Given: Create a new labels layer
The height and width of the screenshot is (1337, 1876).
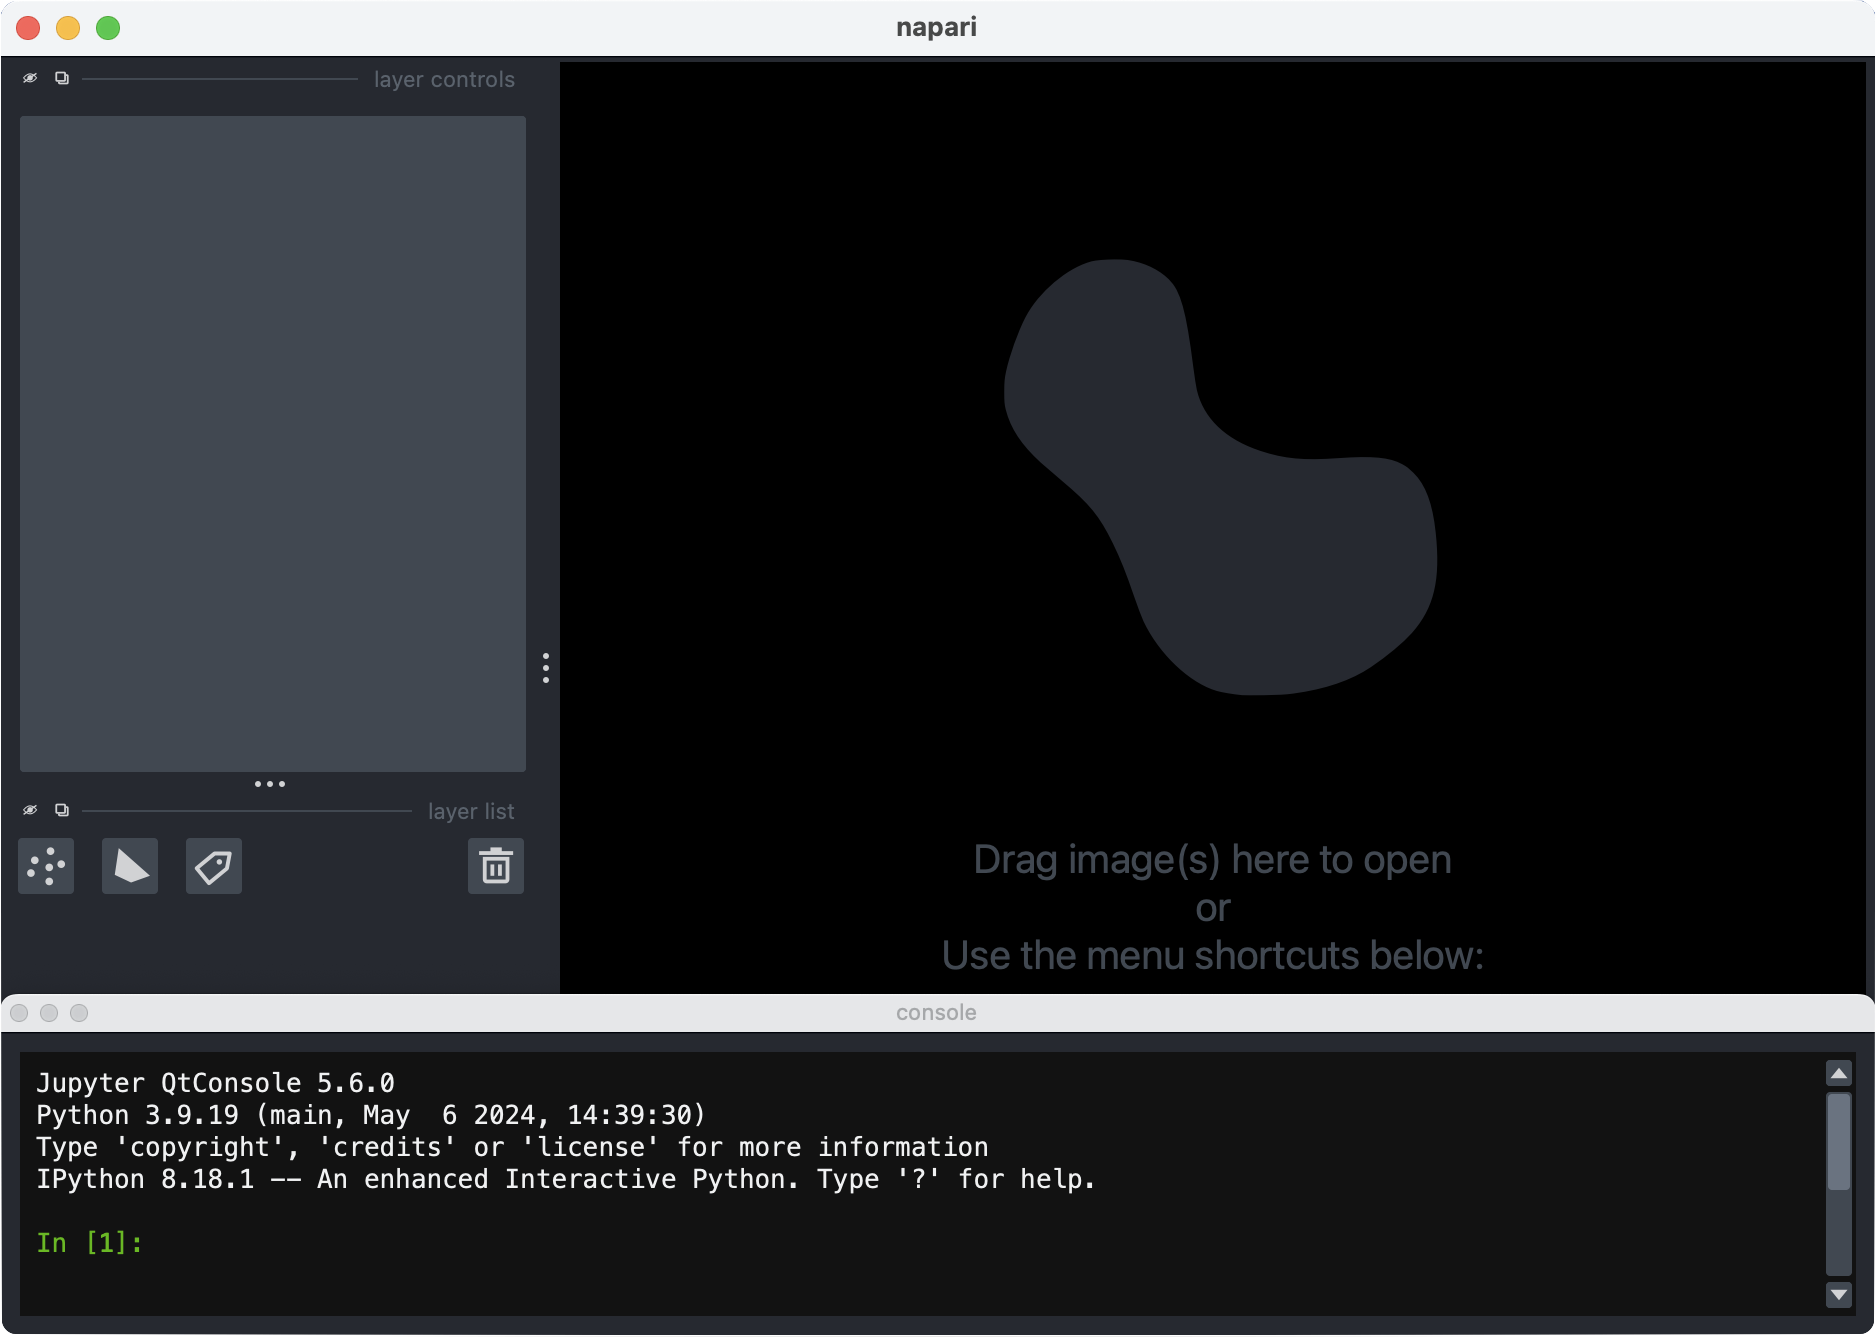Looking at the screenshot, I should tap(214, 866).
